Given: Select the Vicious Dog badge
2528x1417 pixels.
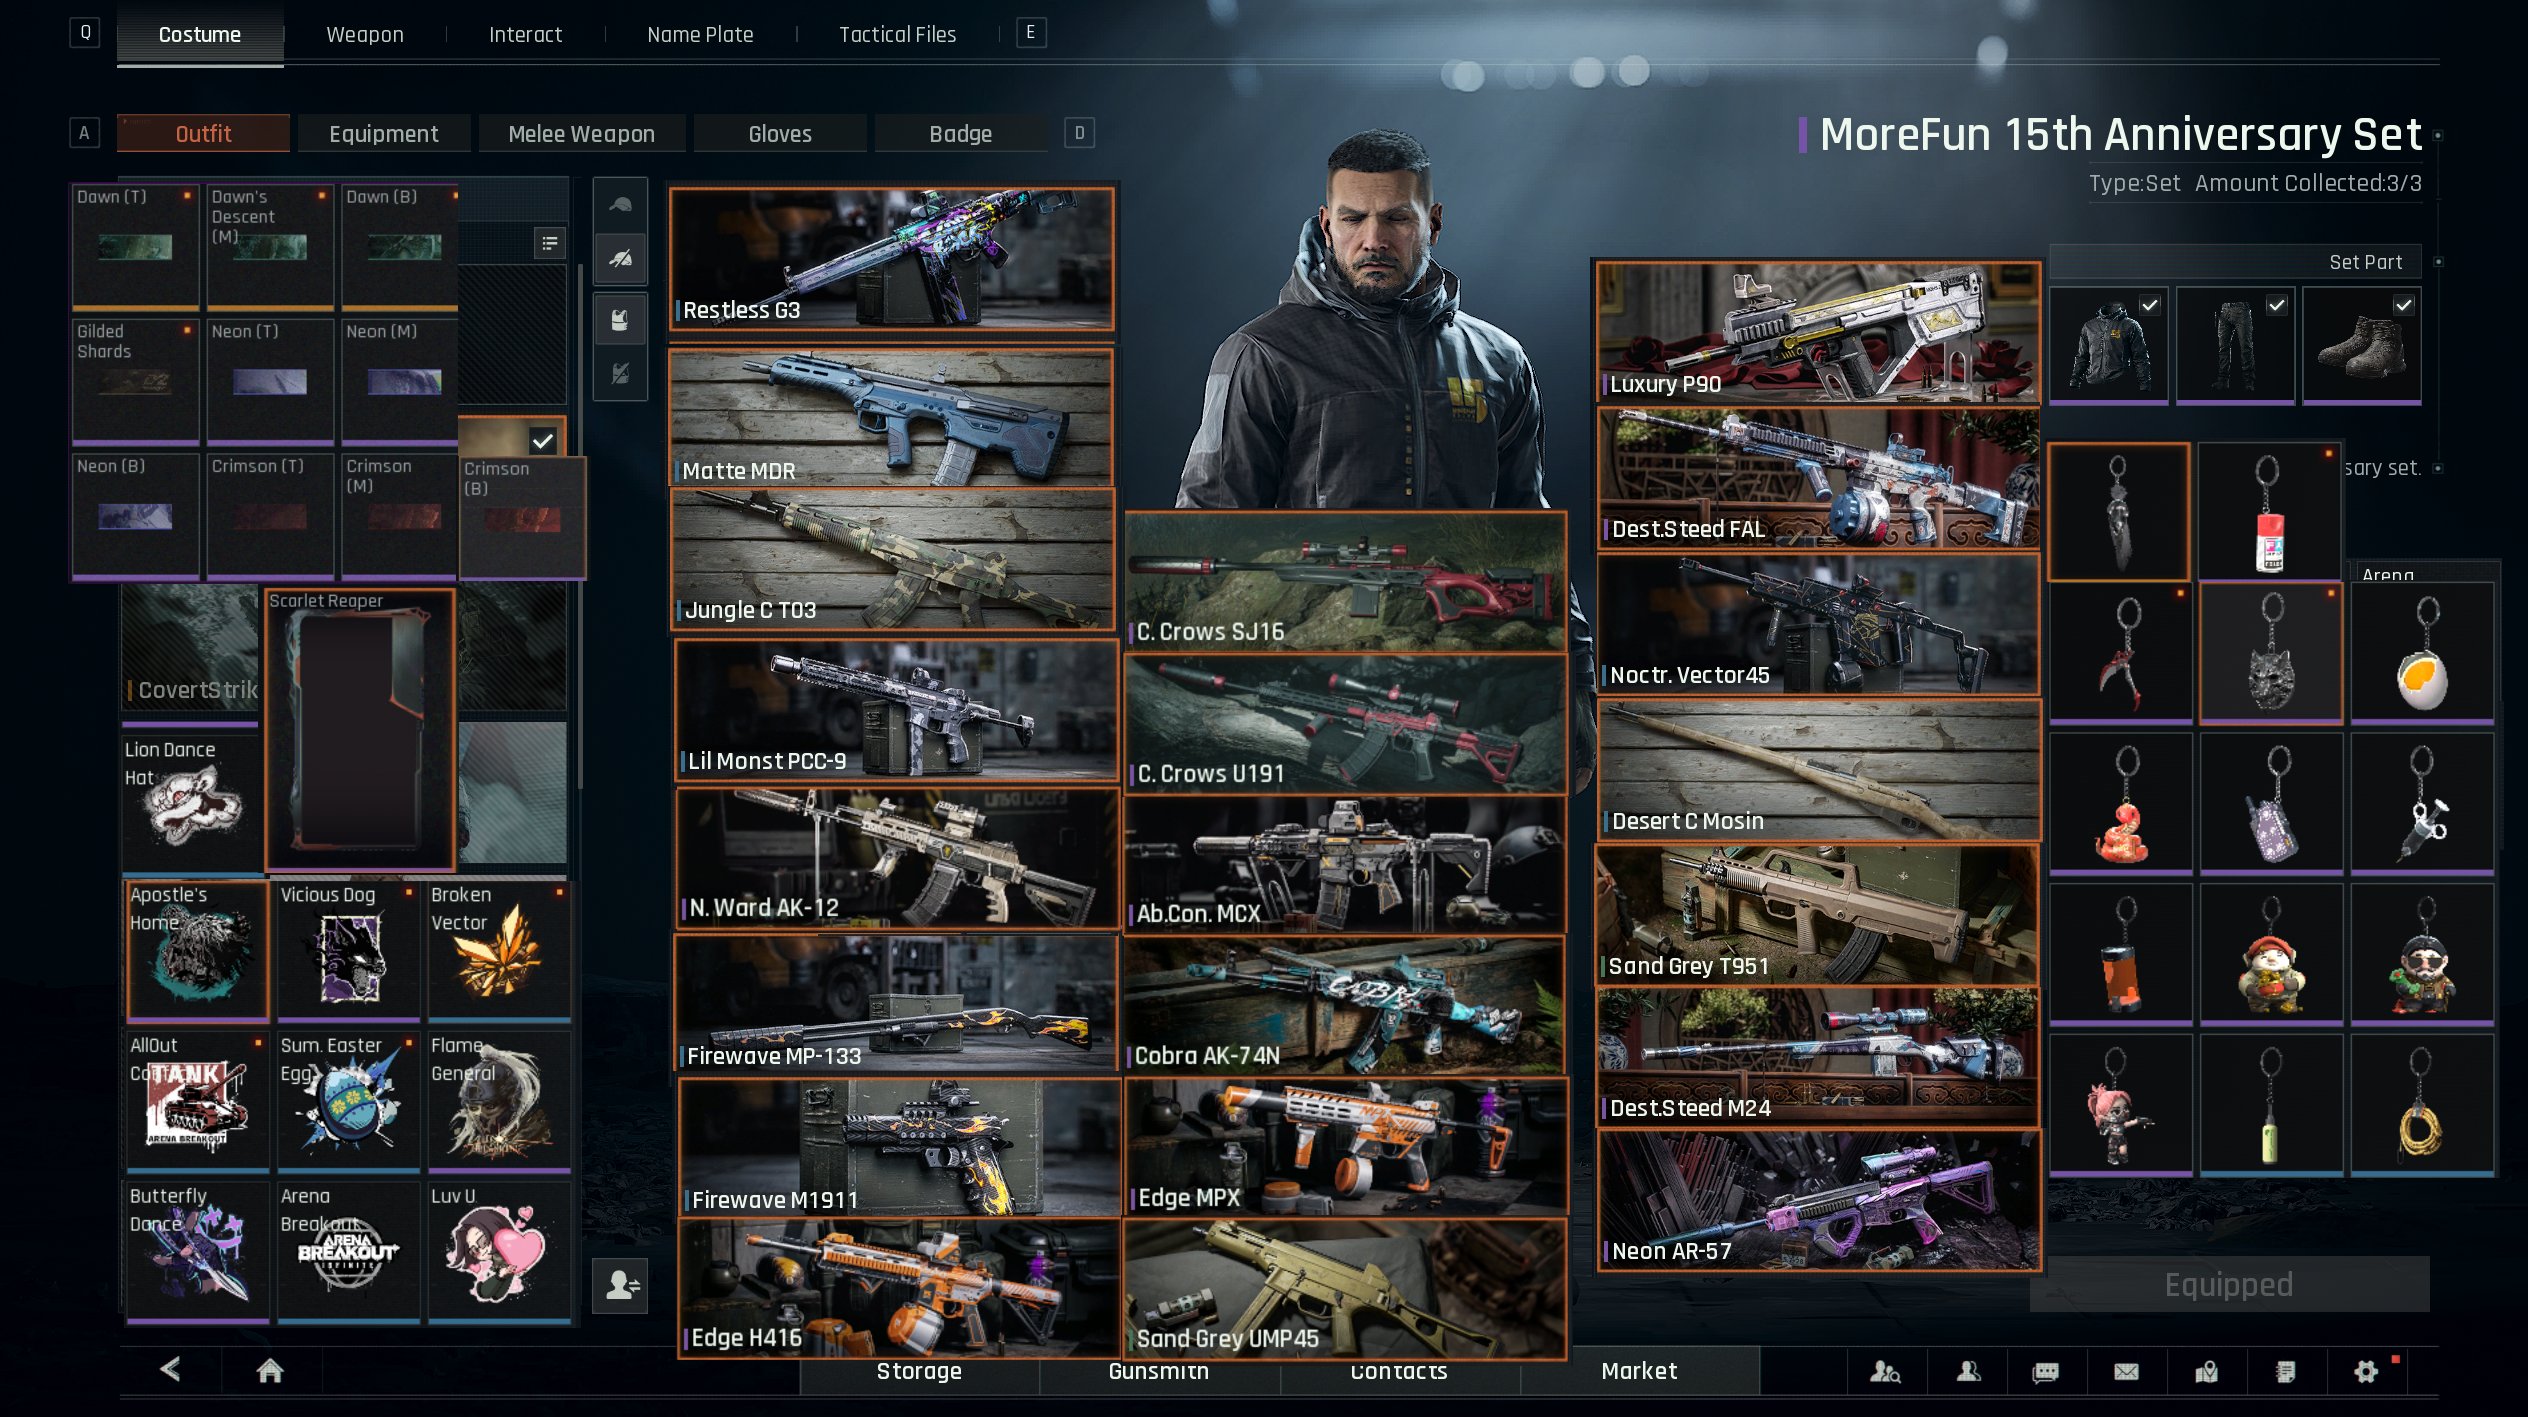Looking at the screenshot, I should [x=348, y=951].
